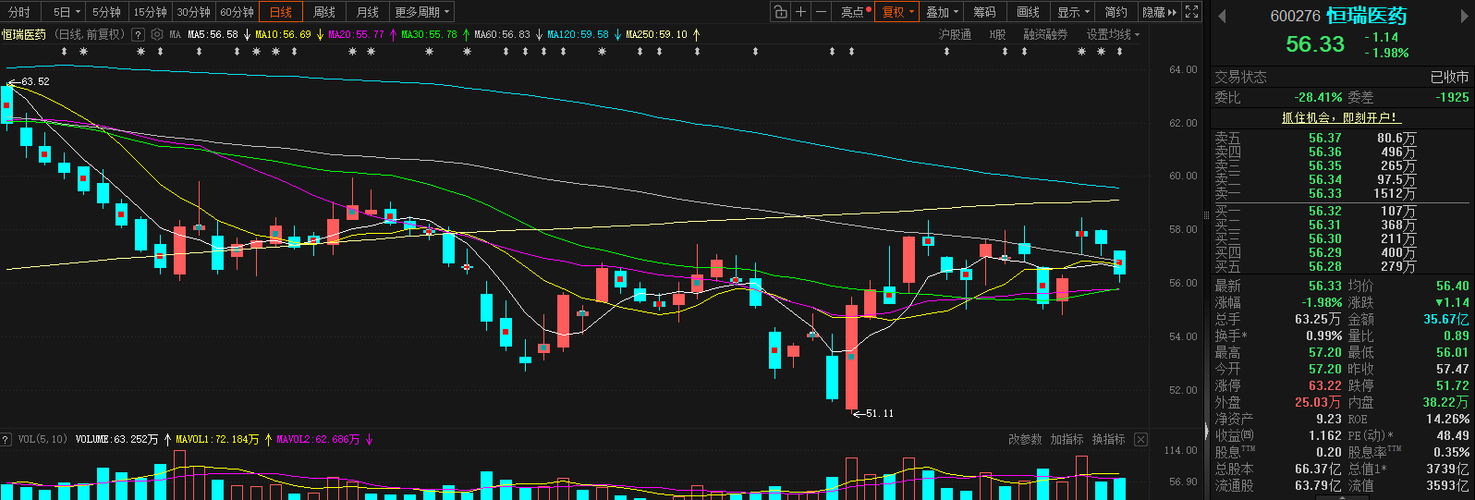Click magenta MA20:55.77 label
1475x500 pixels.
tap(355, 34)
